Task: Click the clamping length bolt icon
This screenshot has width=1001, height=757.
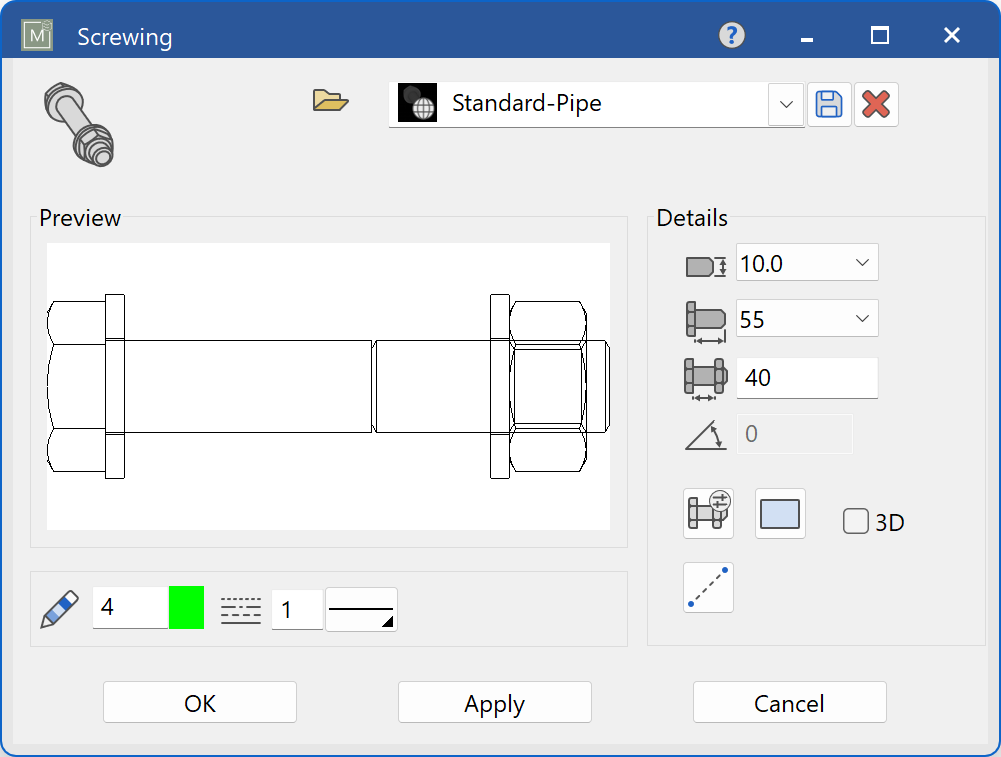Action: coord(707,378)
